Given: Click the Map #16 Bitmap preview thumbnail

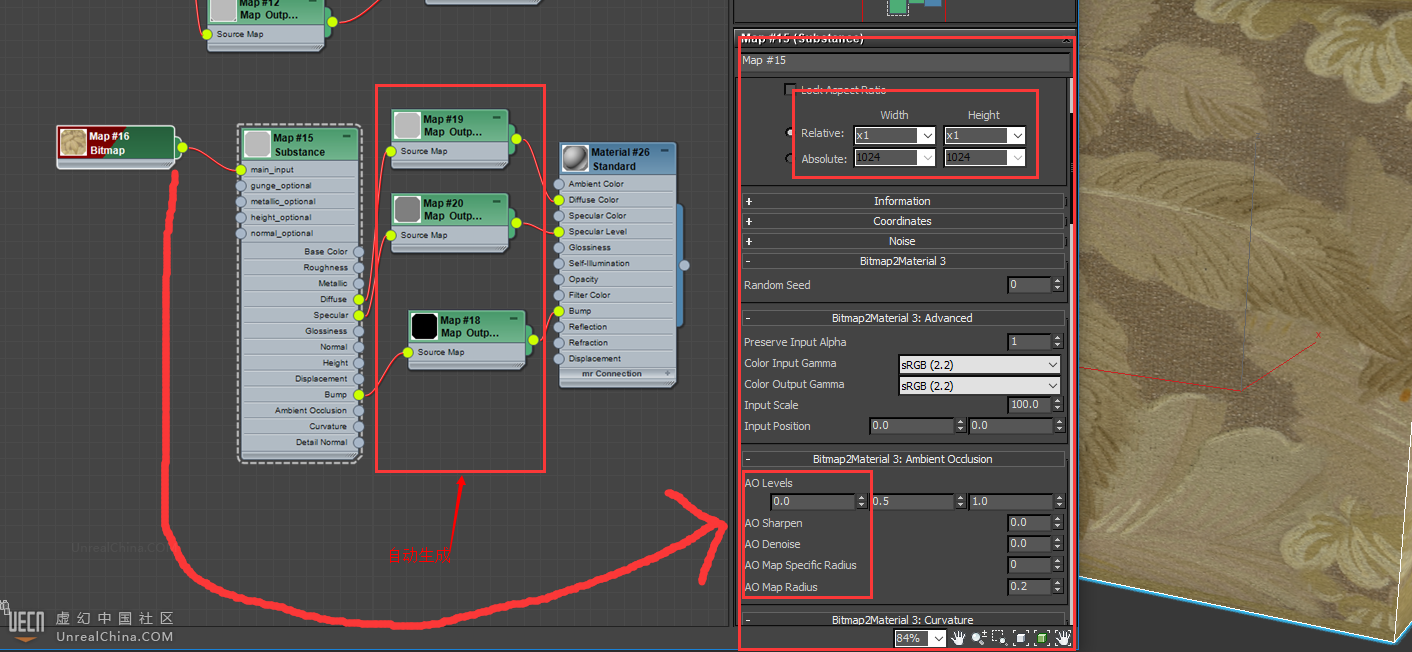Looking at the screenshot, I should click(x=73, y=143).
